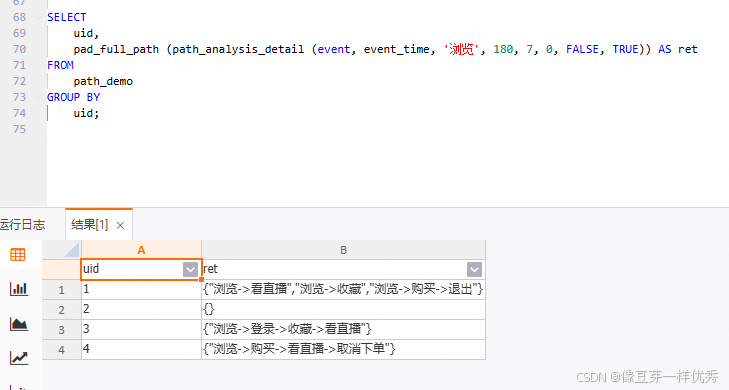Place cursor on SELECT keyword
The image size is (729, 390).
[x=66, y=17]
